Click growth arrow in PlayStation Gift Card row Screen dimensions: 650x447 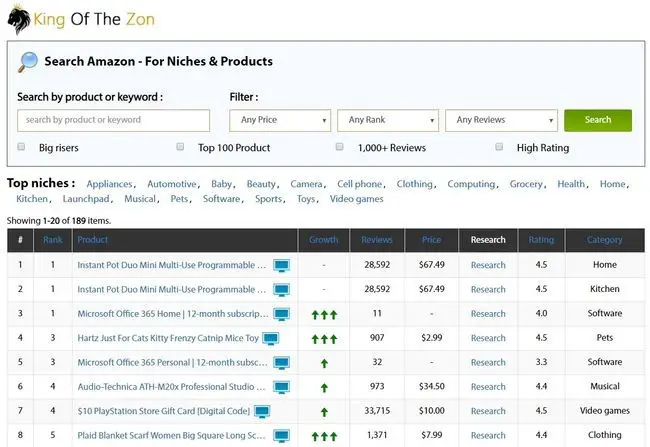(324, 412)
